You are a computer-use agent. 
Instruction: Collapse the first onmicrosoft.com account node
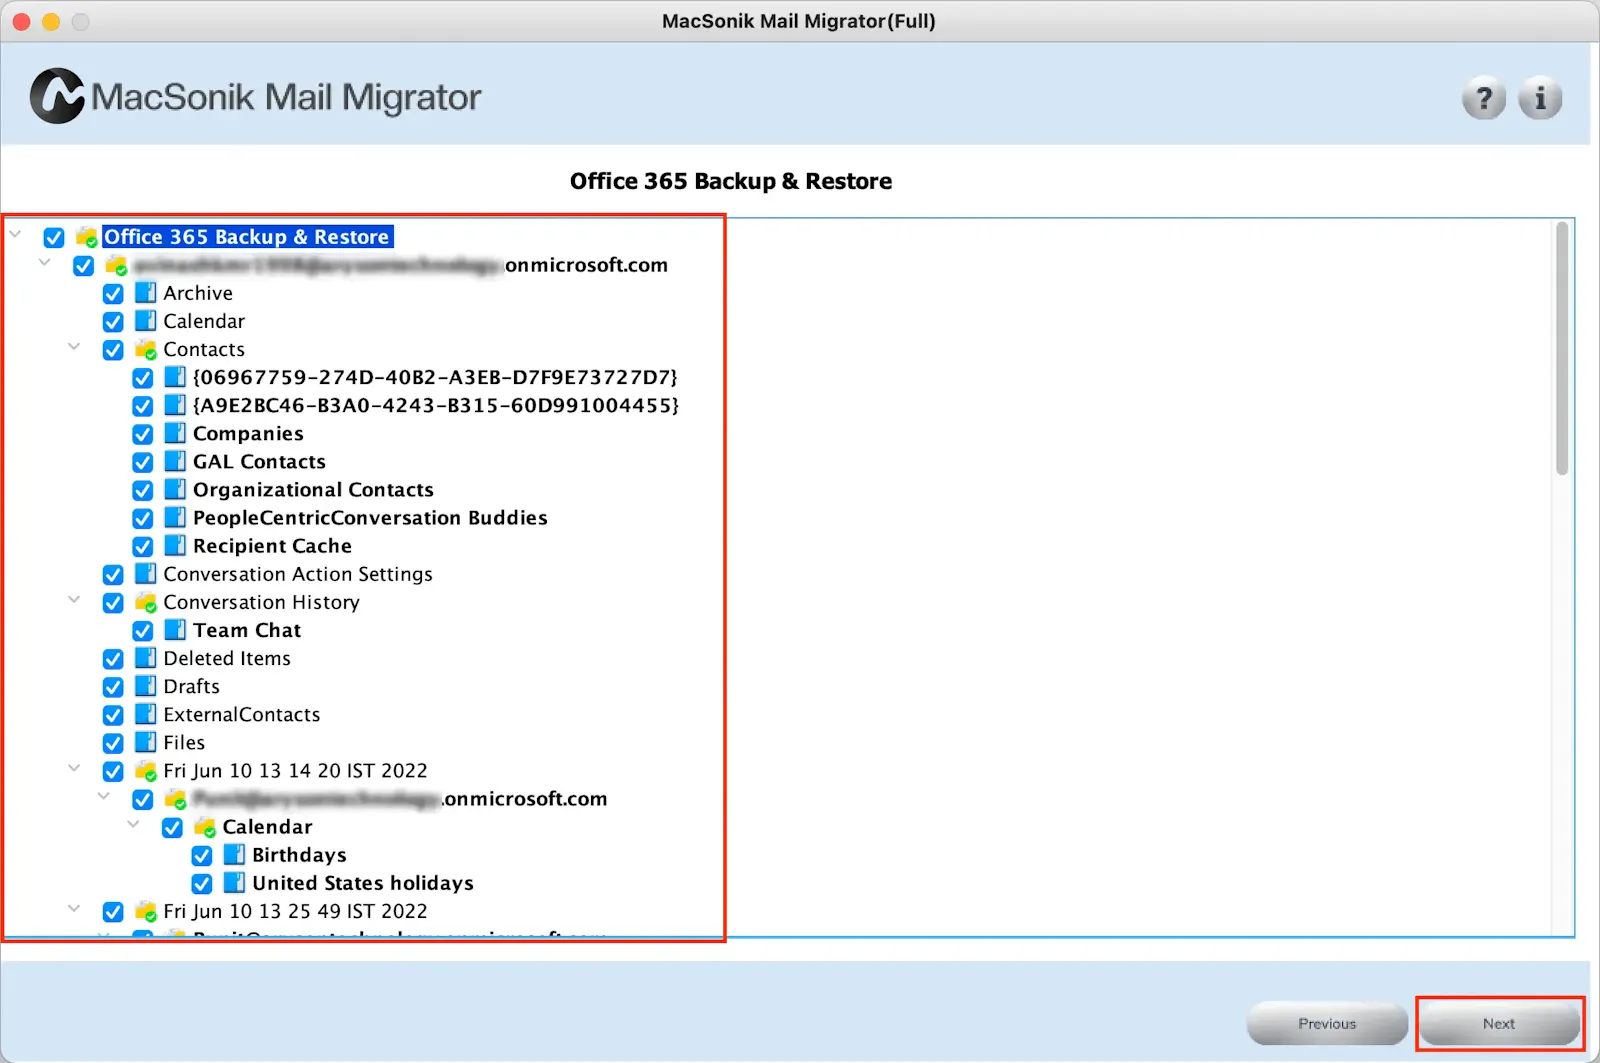[x=45, y=263]
